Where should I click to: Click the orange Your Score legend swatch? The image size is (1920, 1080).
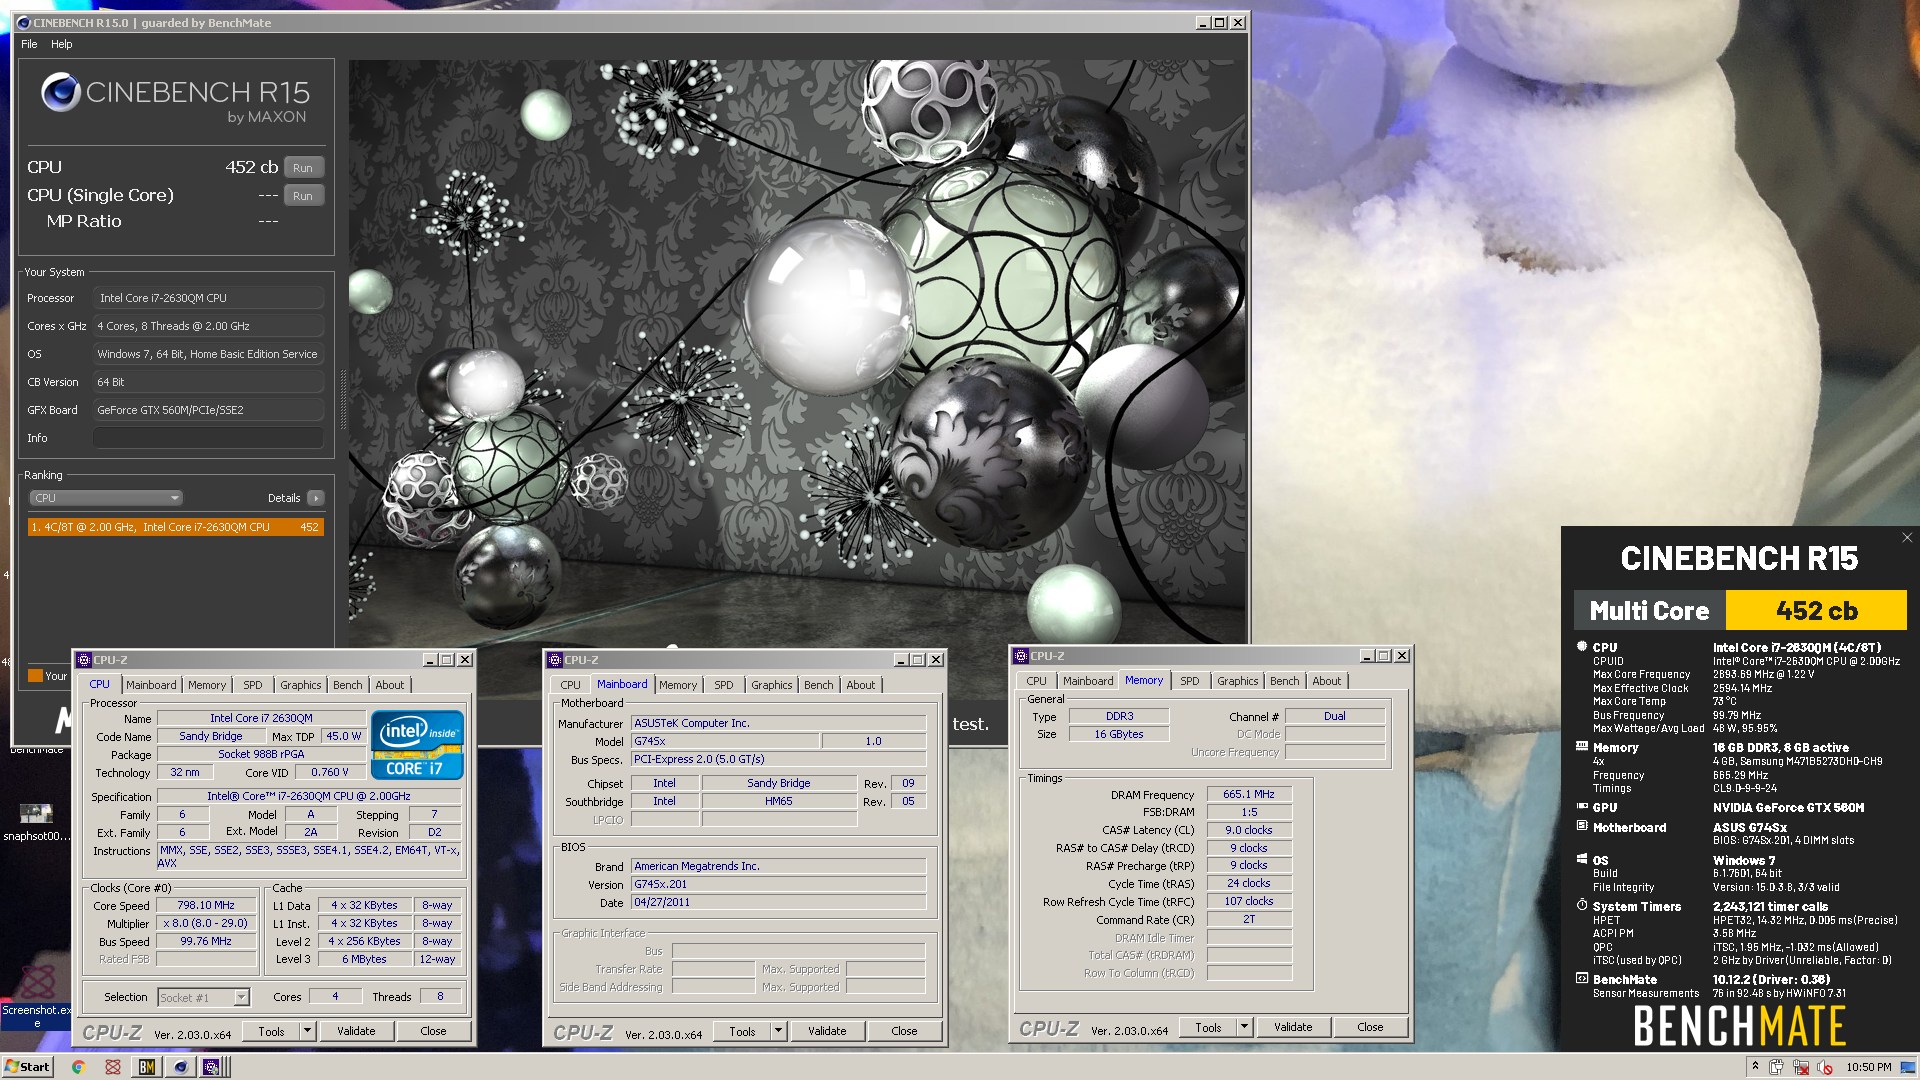(x=35, y=676)
